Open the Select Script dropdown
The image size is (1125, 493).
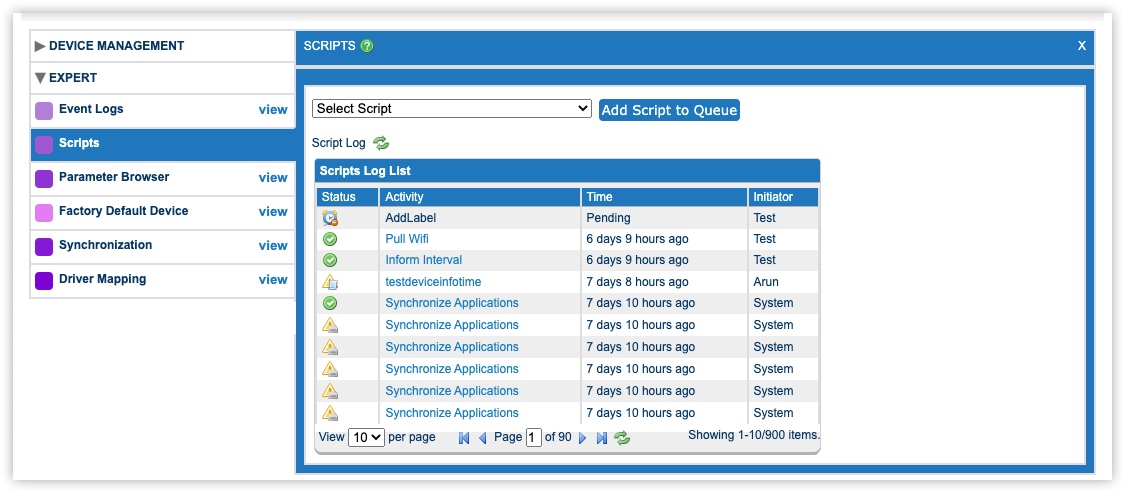pos(452,109)
